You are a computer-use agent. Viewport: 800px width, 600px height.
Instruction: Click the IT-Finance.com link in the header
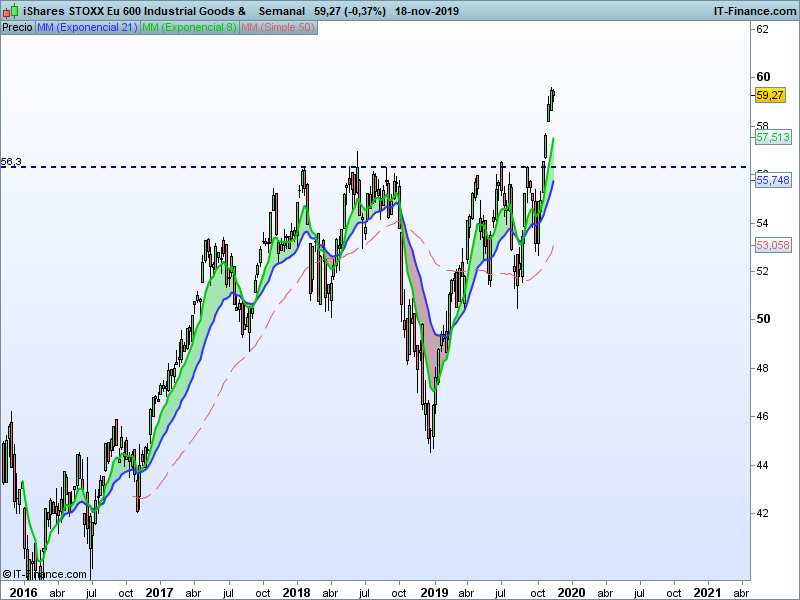755,11
